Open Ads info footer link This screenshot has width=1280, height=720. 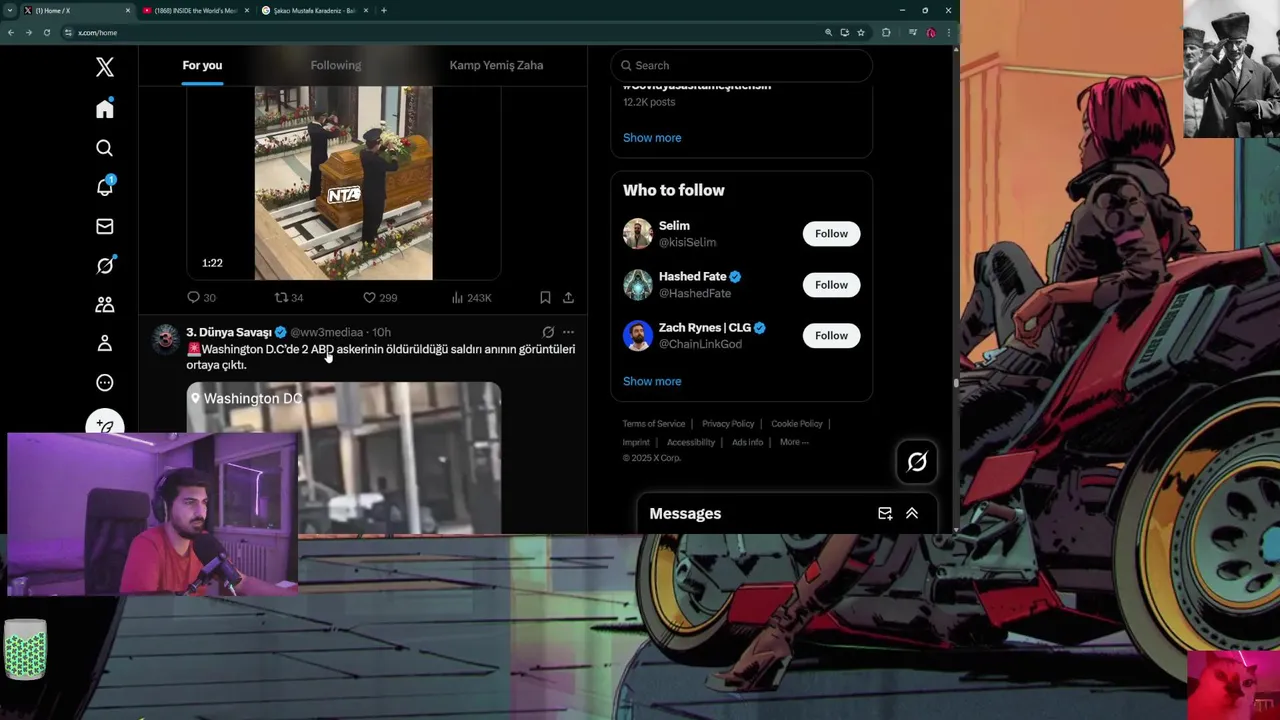(x=747, y=442)
